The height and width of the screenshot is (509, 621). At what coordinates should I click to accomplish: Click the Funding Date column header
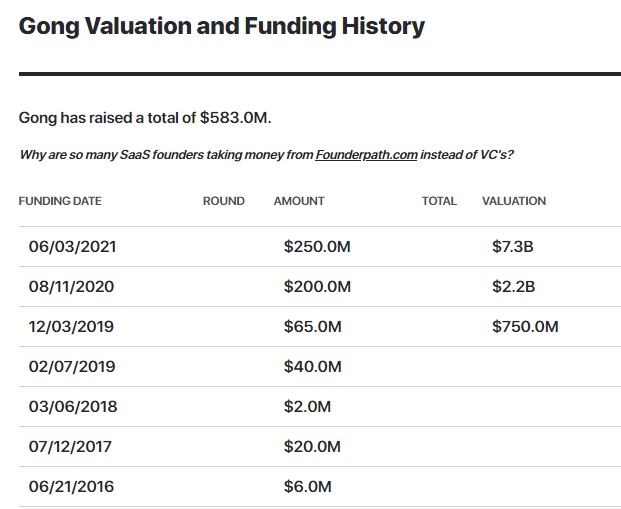tap(60, 201)
